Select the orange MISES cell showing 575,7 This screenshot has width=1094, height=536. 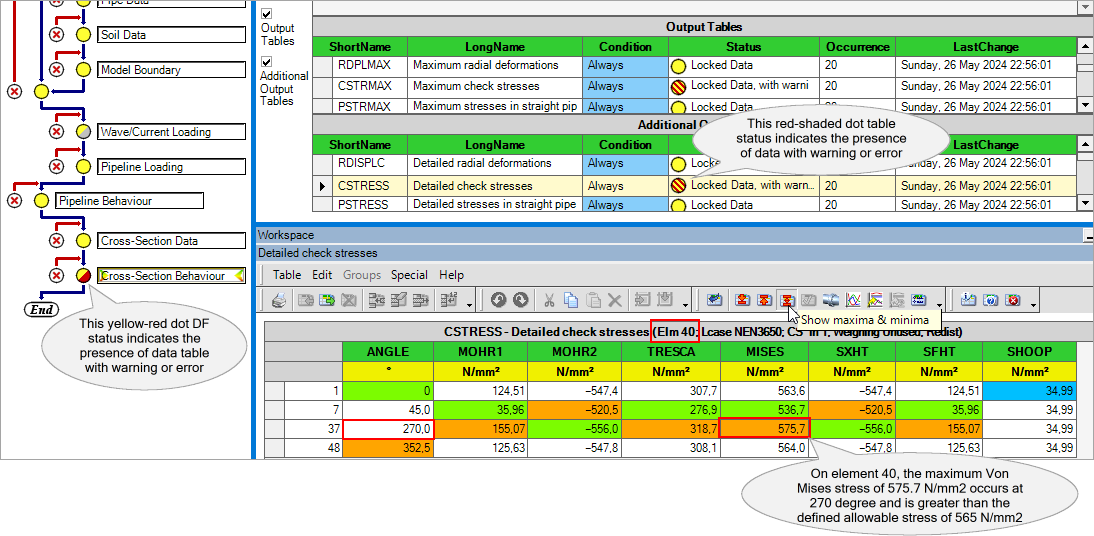pos(765,428)
